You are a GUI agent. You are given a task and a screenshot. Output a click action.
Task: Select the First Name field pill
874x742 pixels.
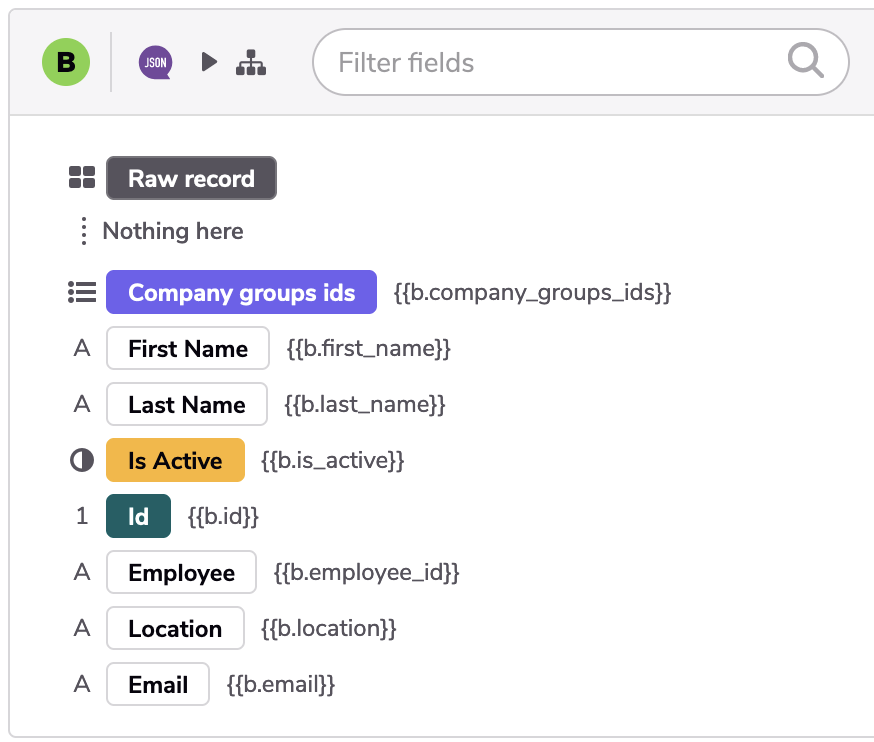click(188, 348)
